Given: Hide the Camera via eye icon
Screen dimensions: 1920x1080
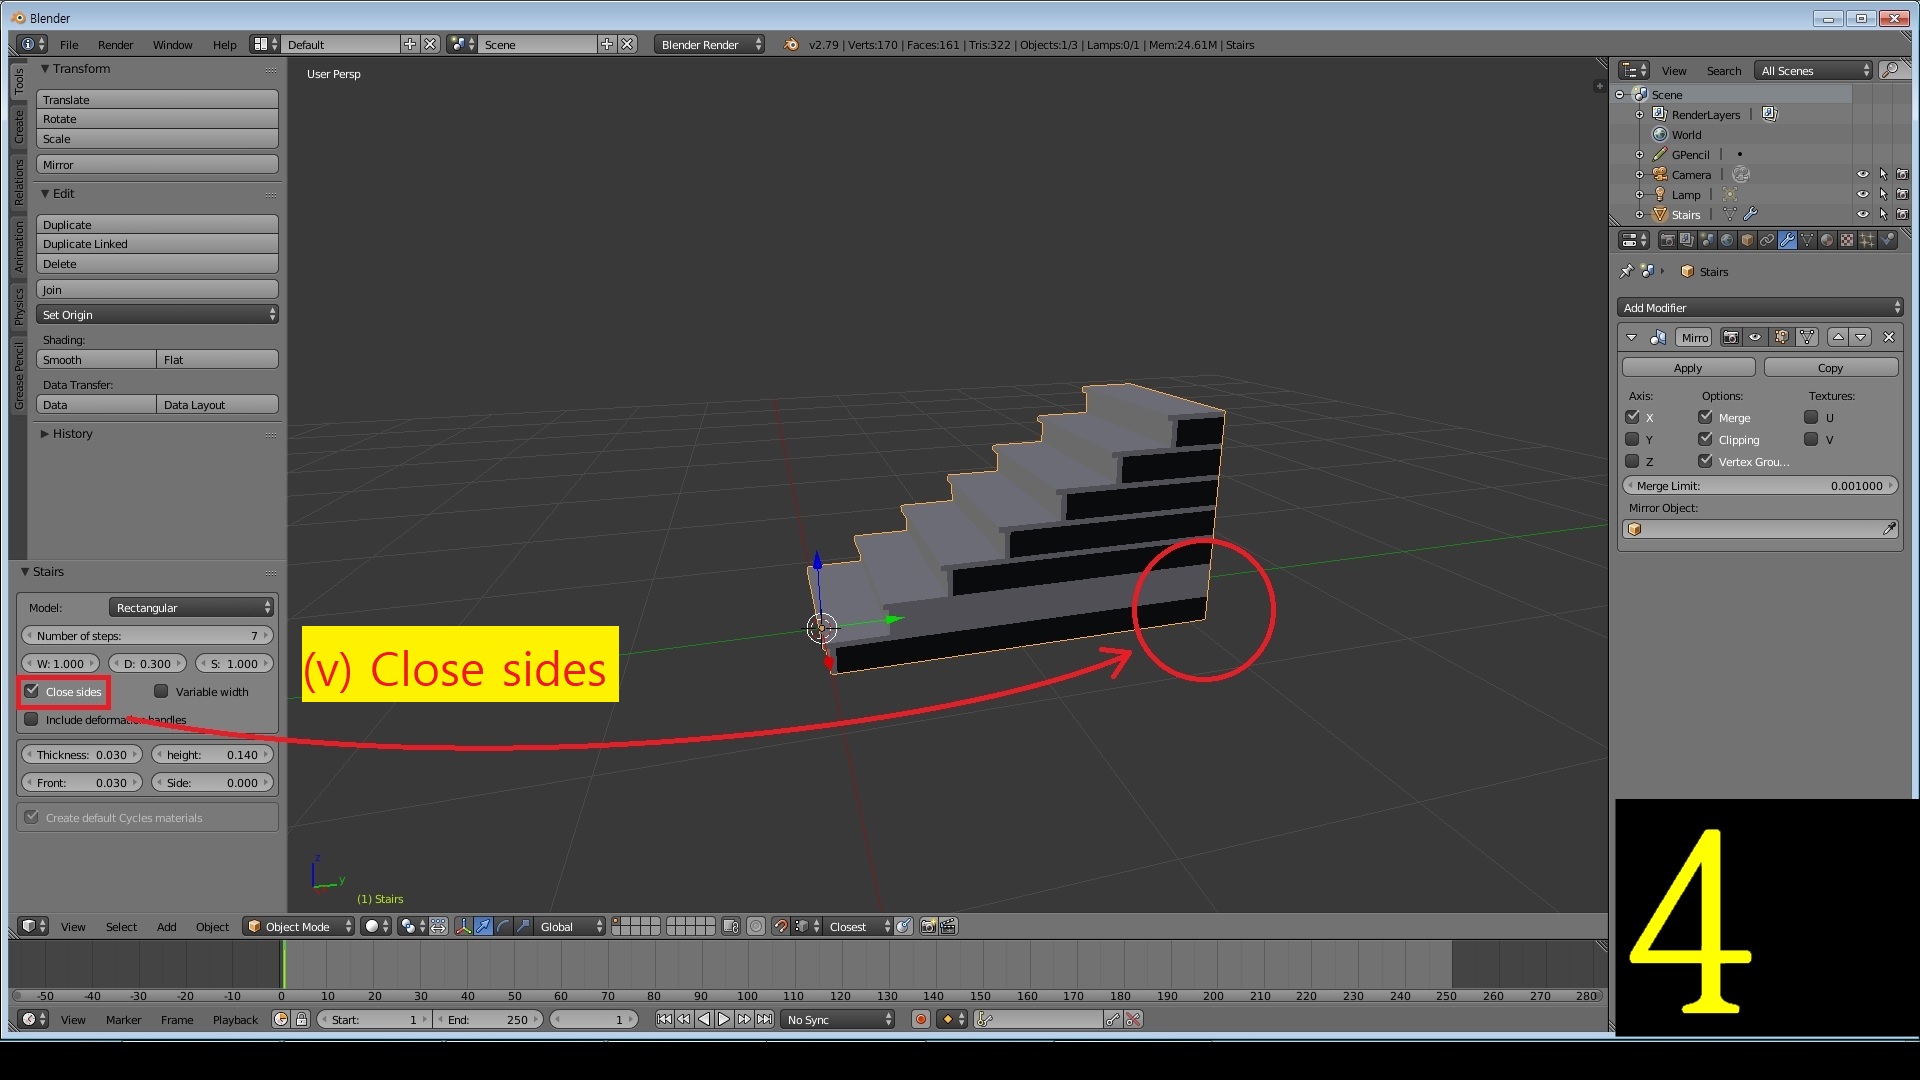Looking at the screenshot, I should click(1862, 174).
